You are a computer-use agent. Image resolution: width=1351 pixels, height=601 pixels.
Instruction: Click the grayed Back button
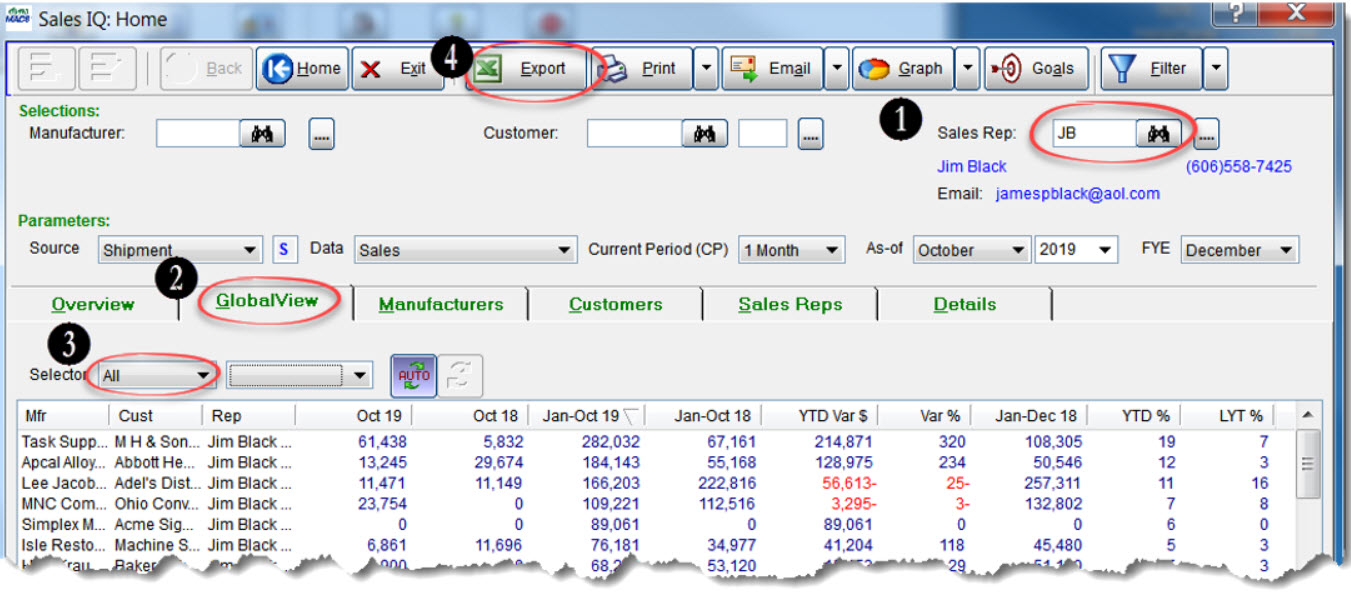205,69
